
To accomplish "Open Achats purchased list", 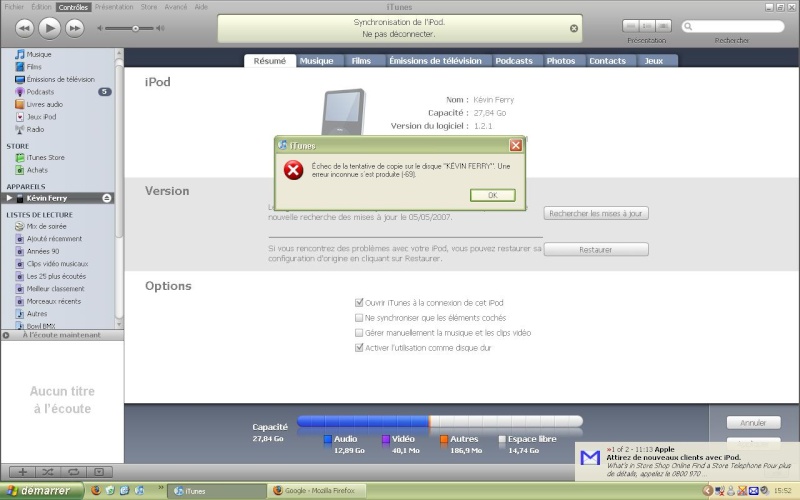I will tap(37, 170).
